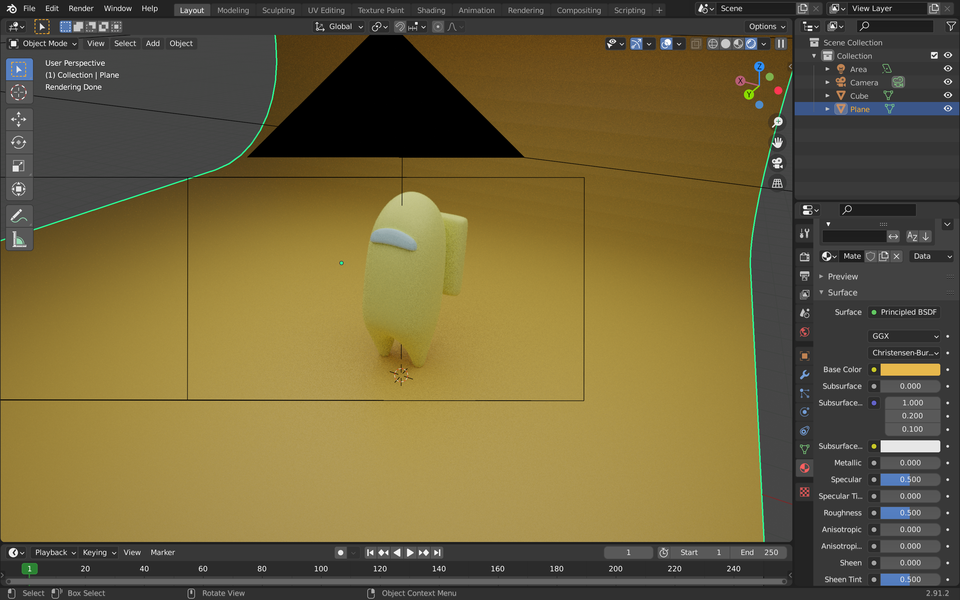The width and height of the screenshot is (960, 600).
Task: Adjust the Specular slider
Action: tap(910, 479)
